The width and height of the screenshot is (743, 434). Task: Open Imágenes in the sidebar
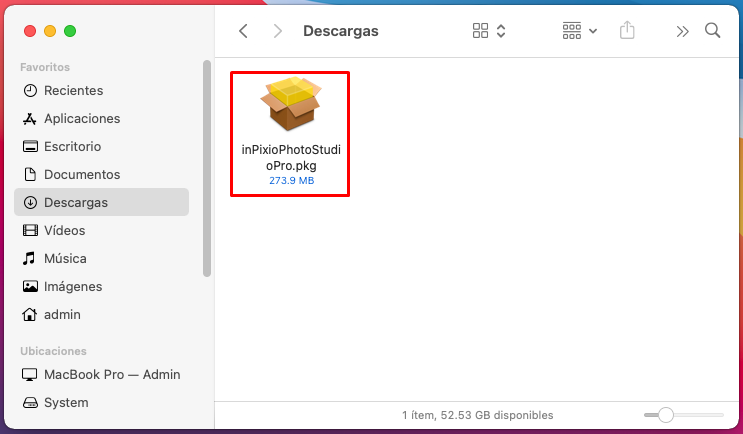point(101,286)
